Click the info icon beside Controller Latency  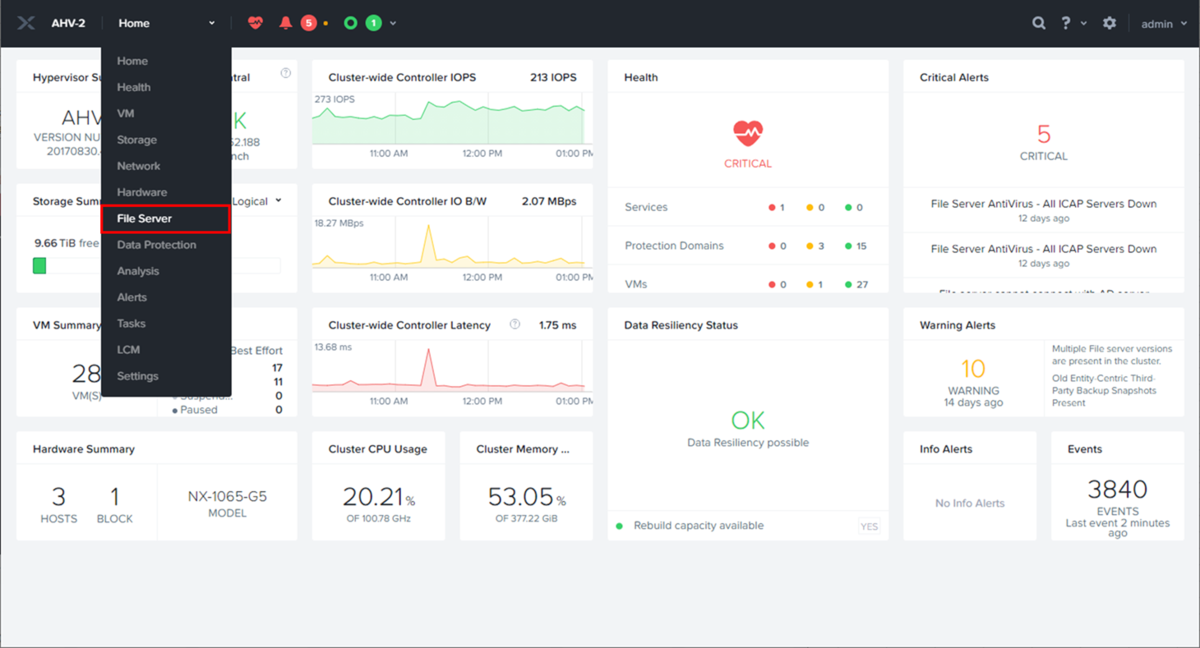[515, 324]
